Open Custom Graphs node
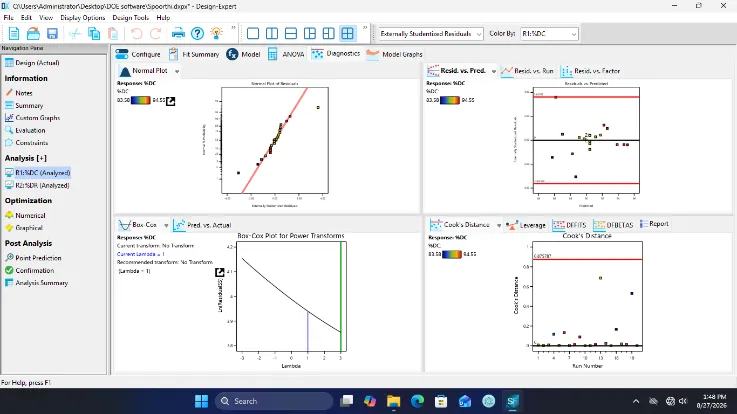 click(32, 118)
